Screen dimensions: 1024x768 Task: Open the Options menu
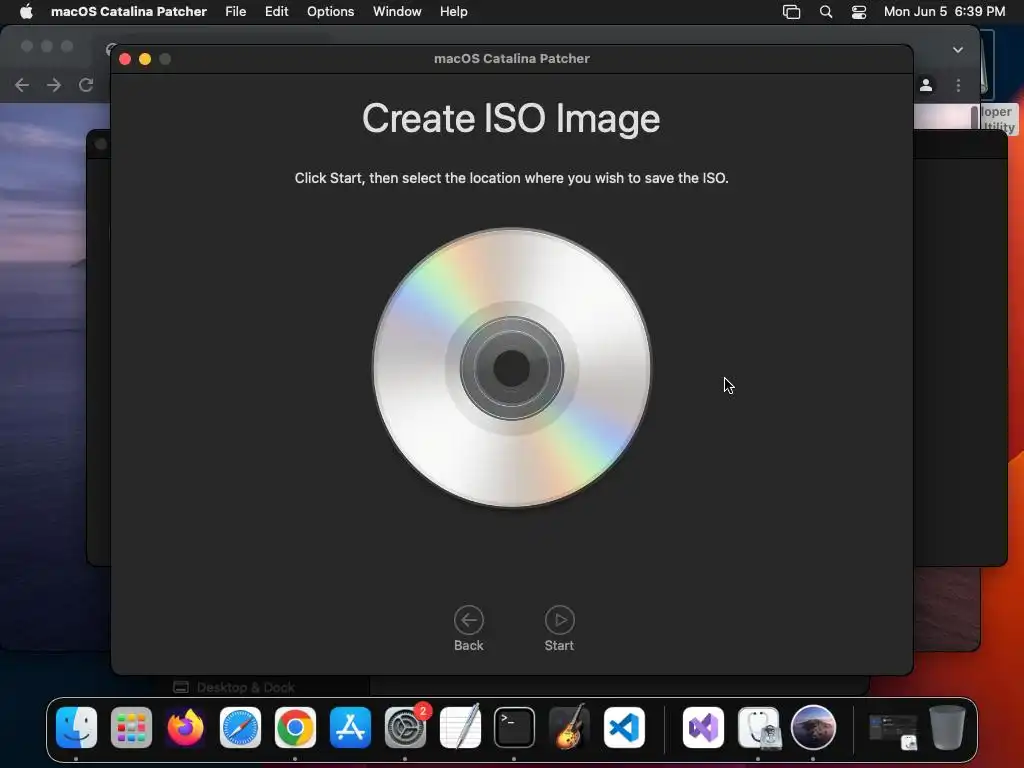coord(330,12)
